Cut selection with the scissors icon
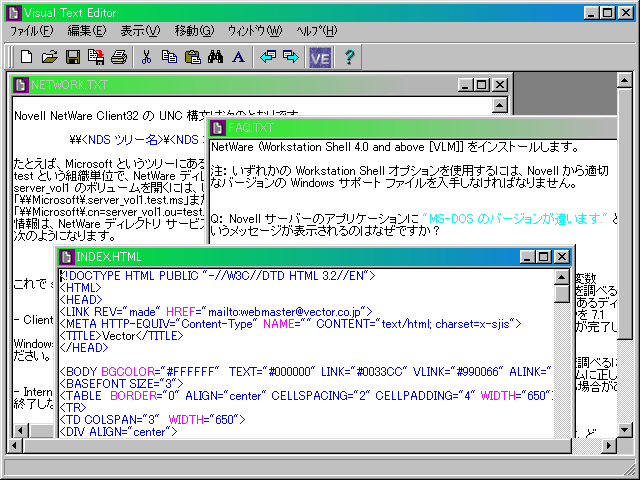The width and height of the screenshot is (640, 480). (146, 57)
